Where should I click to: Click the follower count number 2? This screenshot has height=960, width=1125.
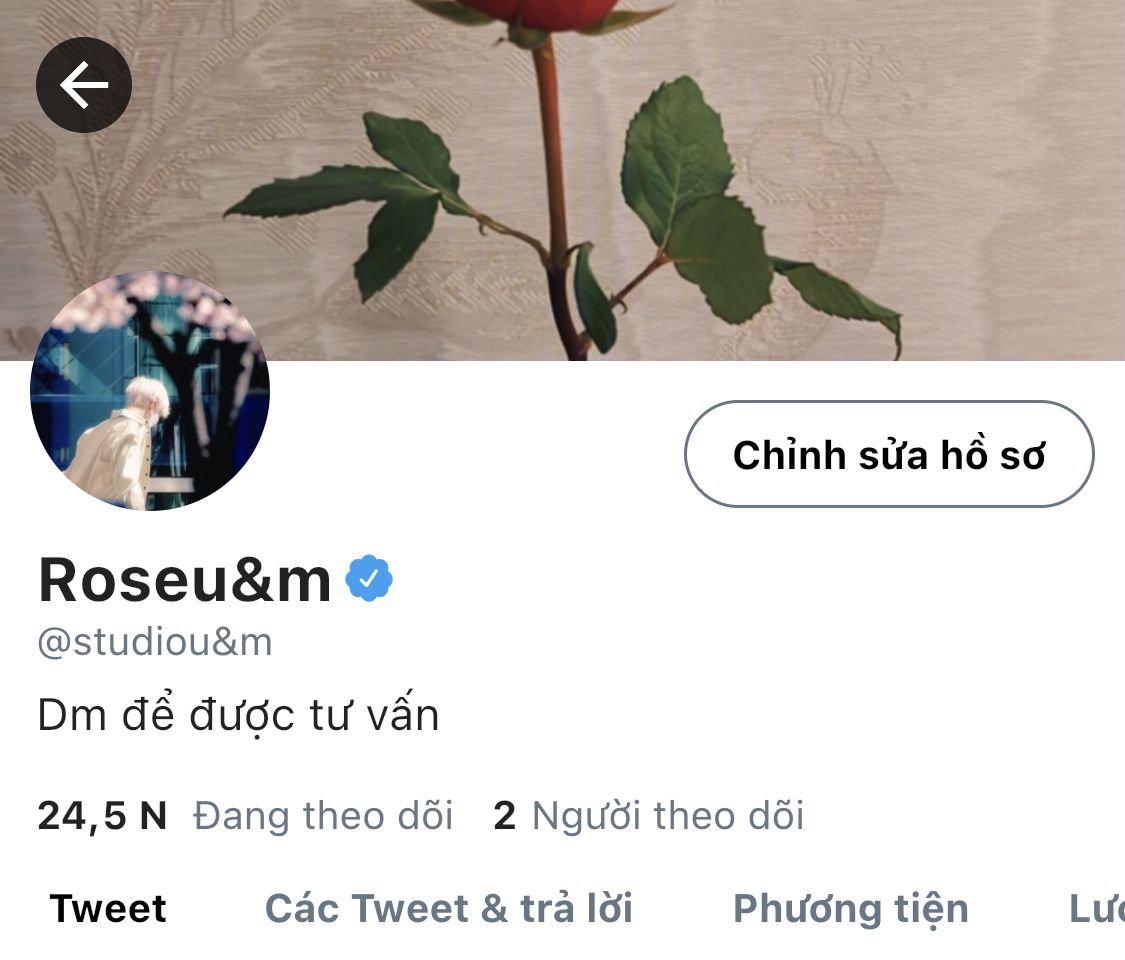pyautogui.click(x=504, y=816)
